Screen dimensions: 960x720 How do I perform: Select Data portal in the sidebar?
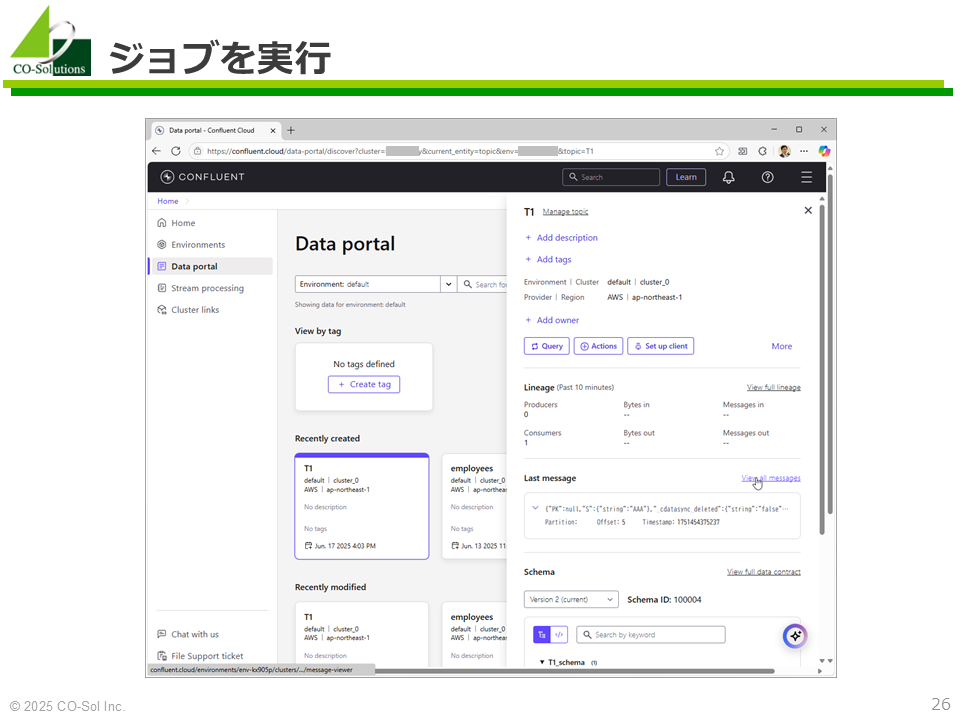click(211, 266)
